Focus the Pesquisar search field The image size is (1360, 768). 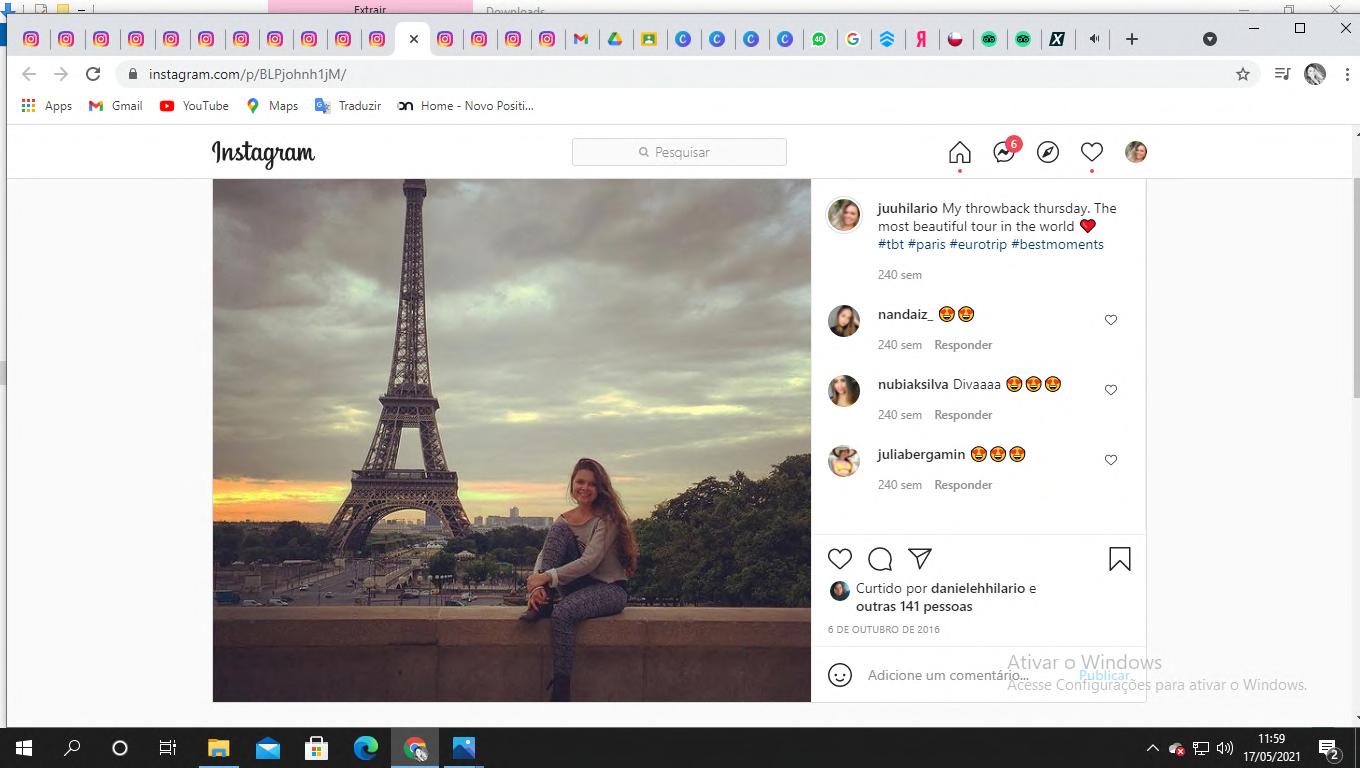pos(679,152)
